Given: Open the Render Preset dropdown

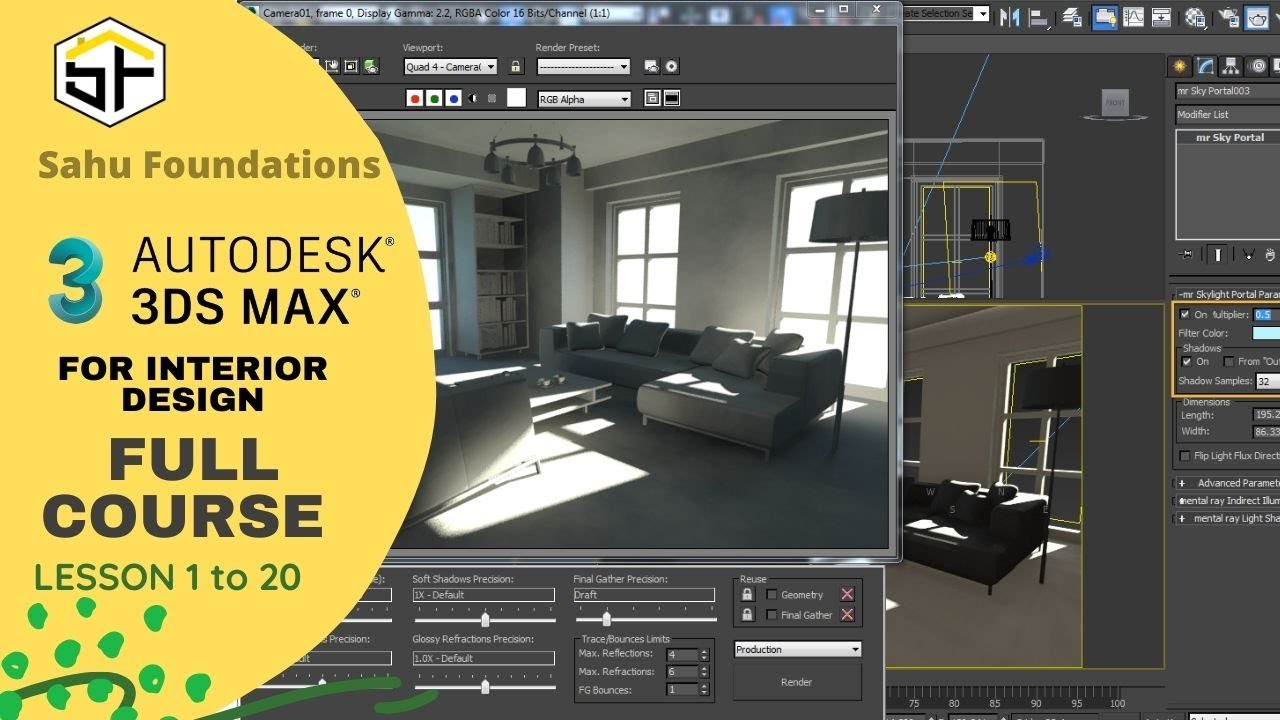Looking at the screenshot, I should tap(584, 67).
